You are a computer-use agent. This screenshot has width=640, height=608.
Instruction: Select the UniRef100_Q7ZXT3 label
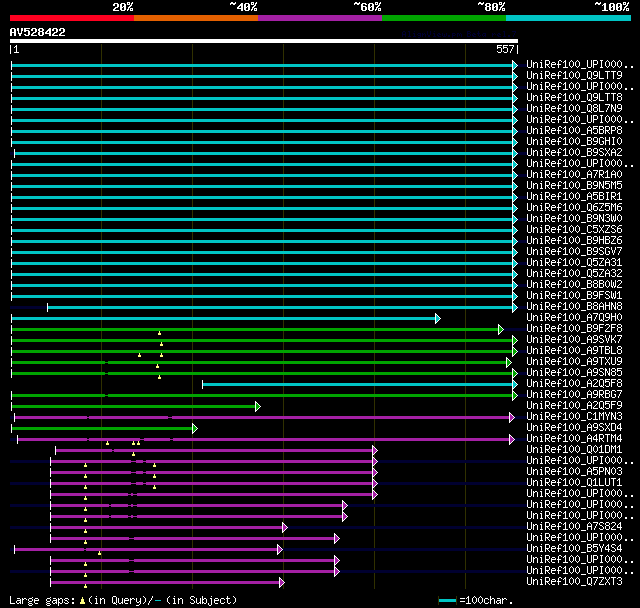click(574, 582)
